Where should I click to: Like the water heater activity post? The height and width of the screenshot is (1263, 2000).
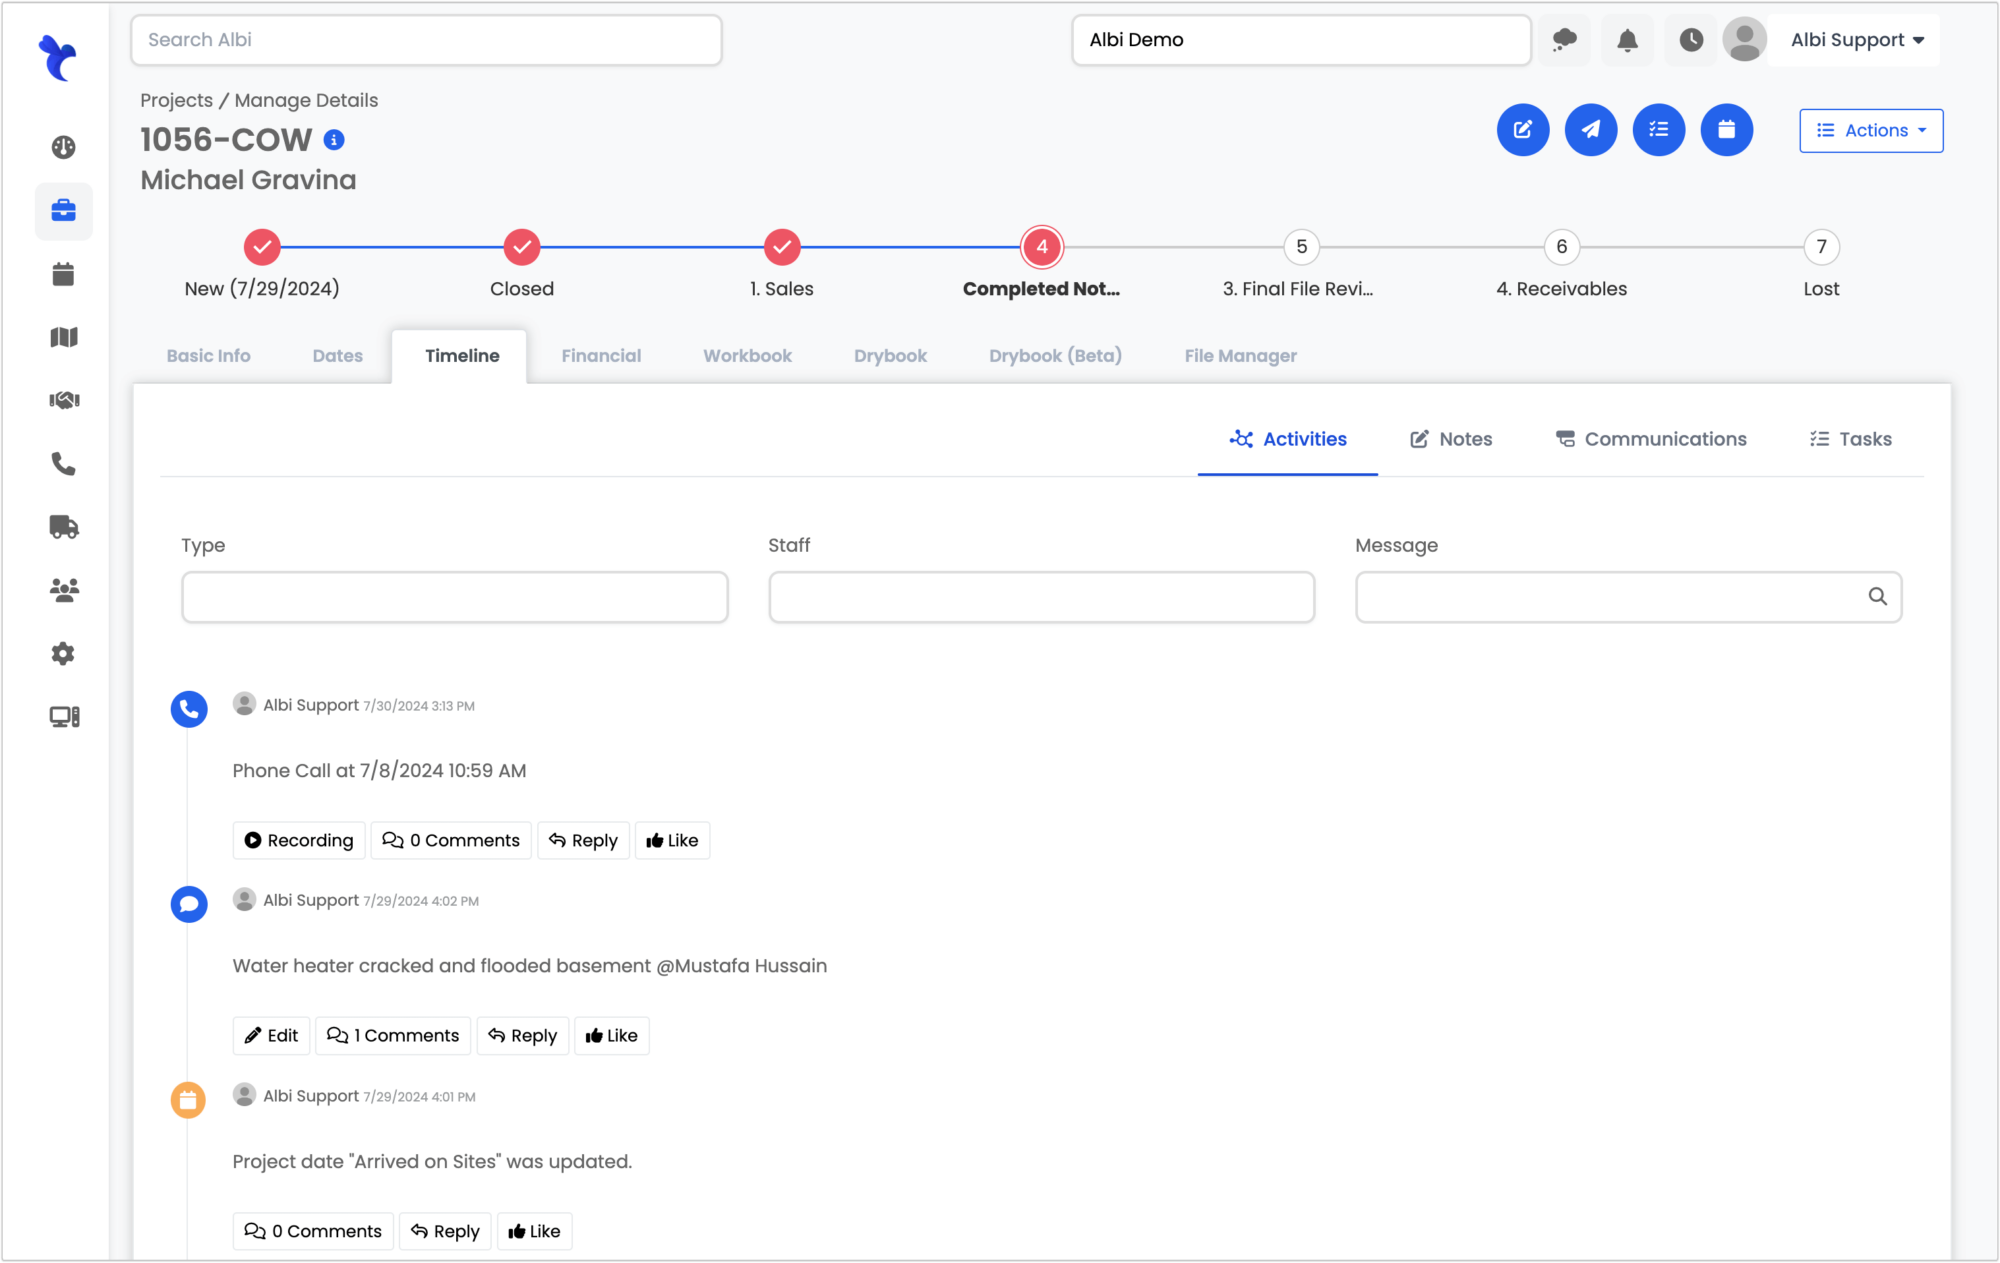[611, 1035]
